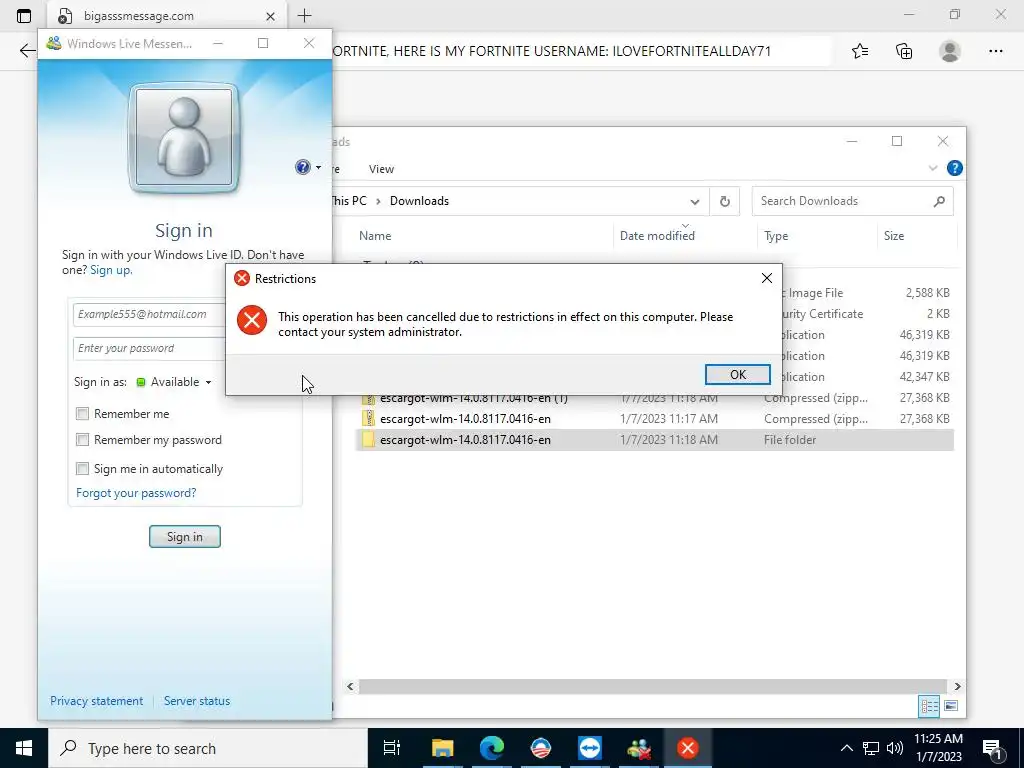This screenshot has width=1024, height=768.
Task: Click the Messenger profile picture avatar
Action: pyautogui.click(x=184, y=138)
